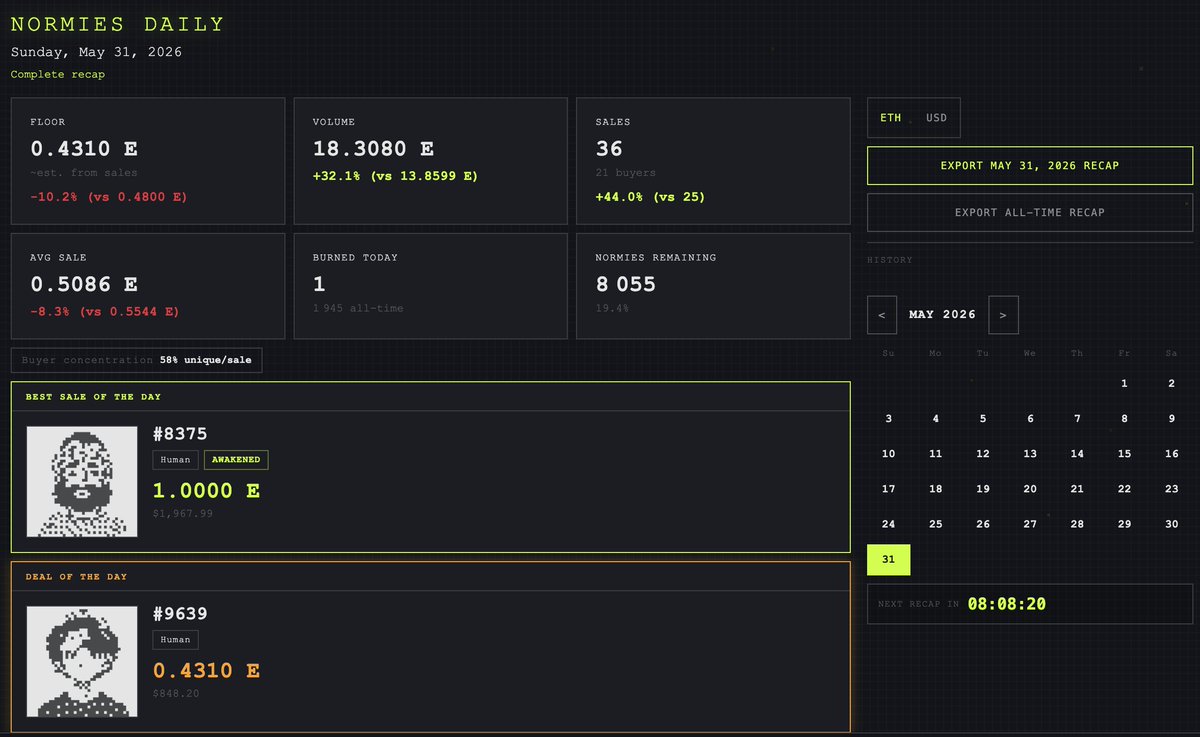The width and height of the screenshot is (1200, 737).
Task: Choose day 7 in history calendar
Action: pos(1077,419)
